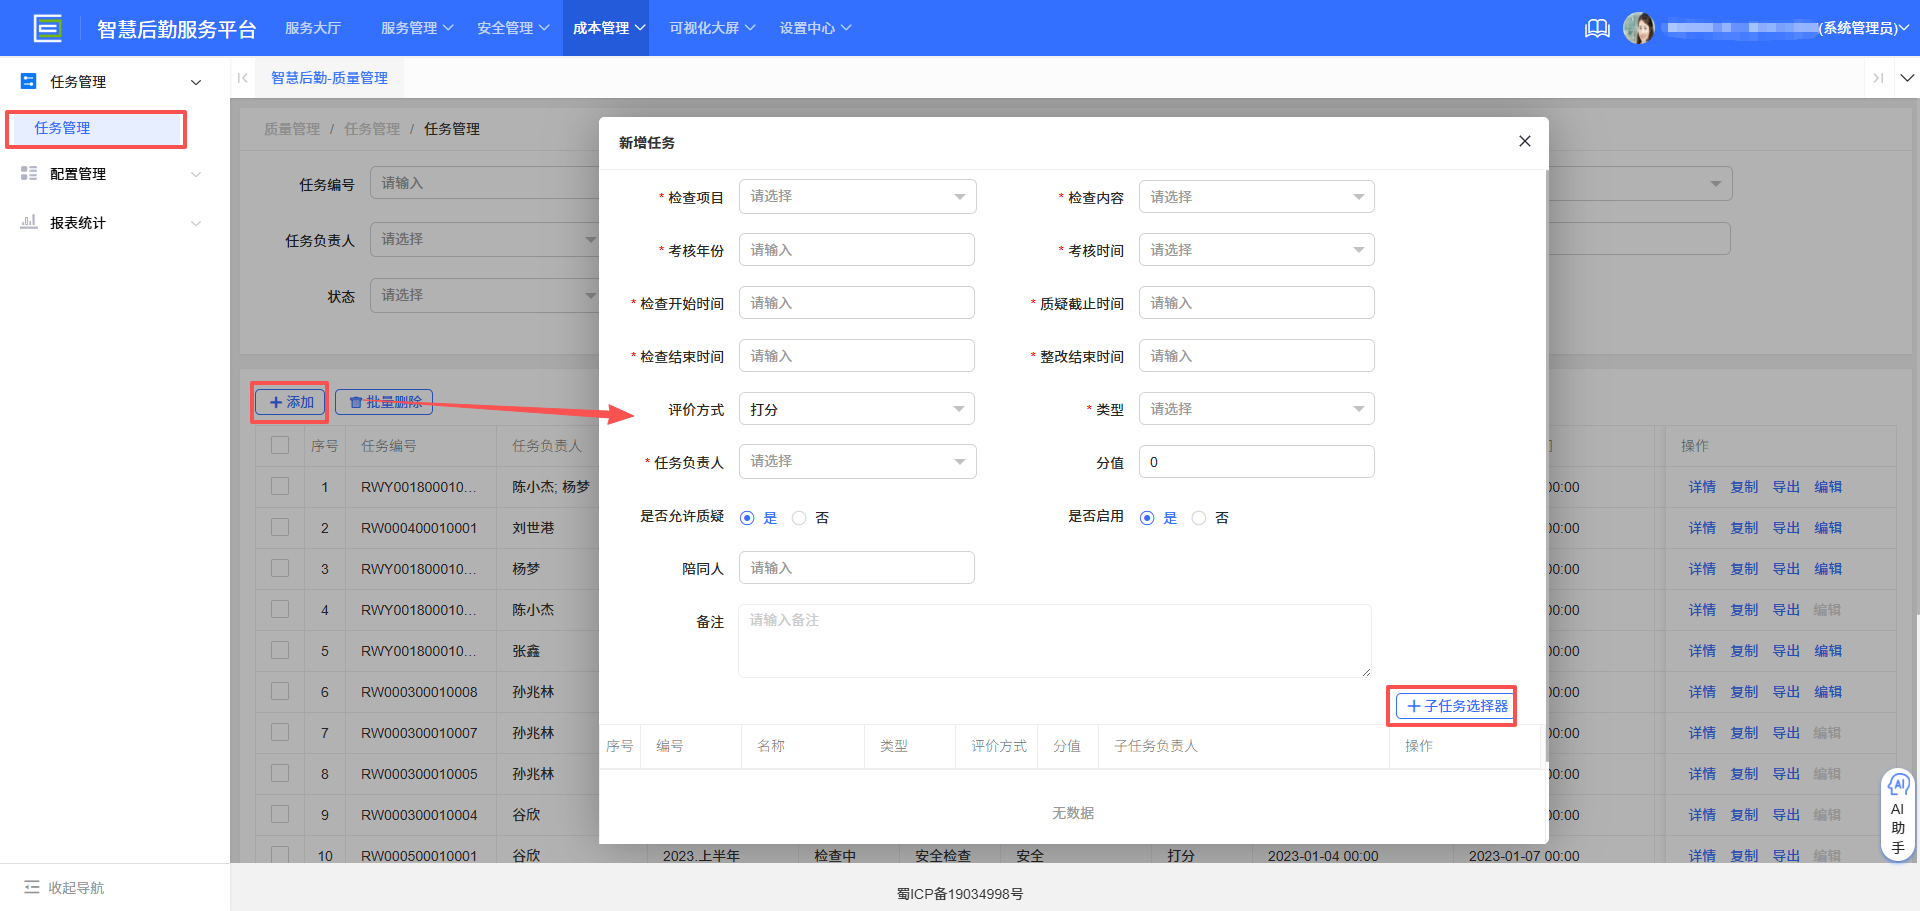Click the 批量删除 button

pos(384,401)
